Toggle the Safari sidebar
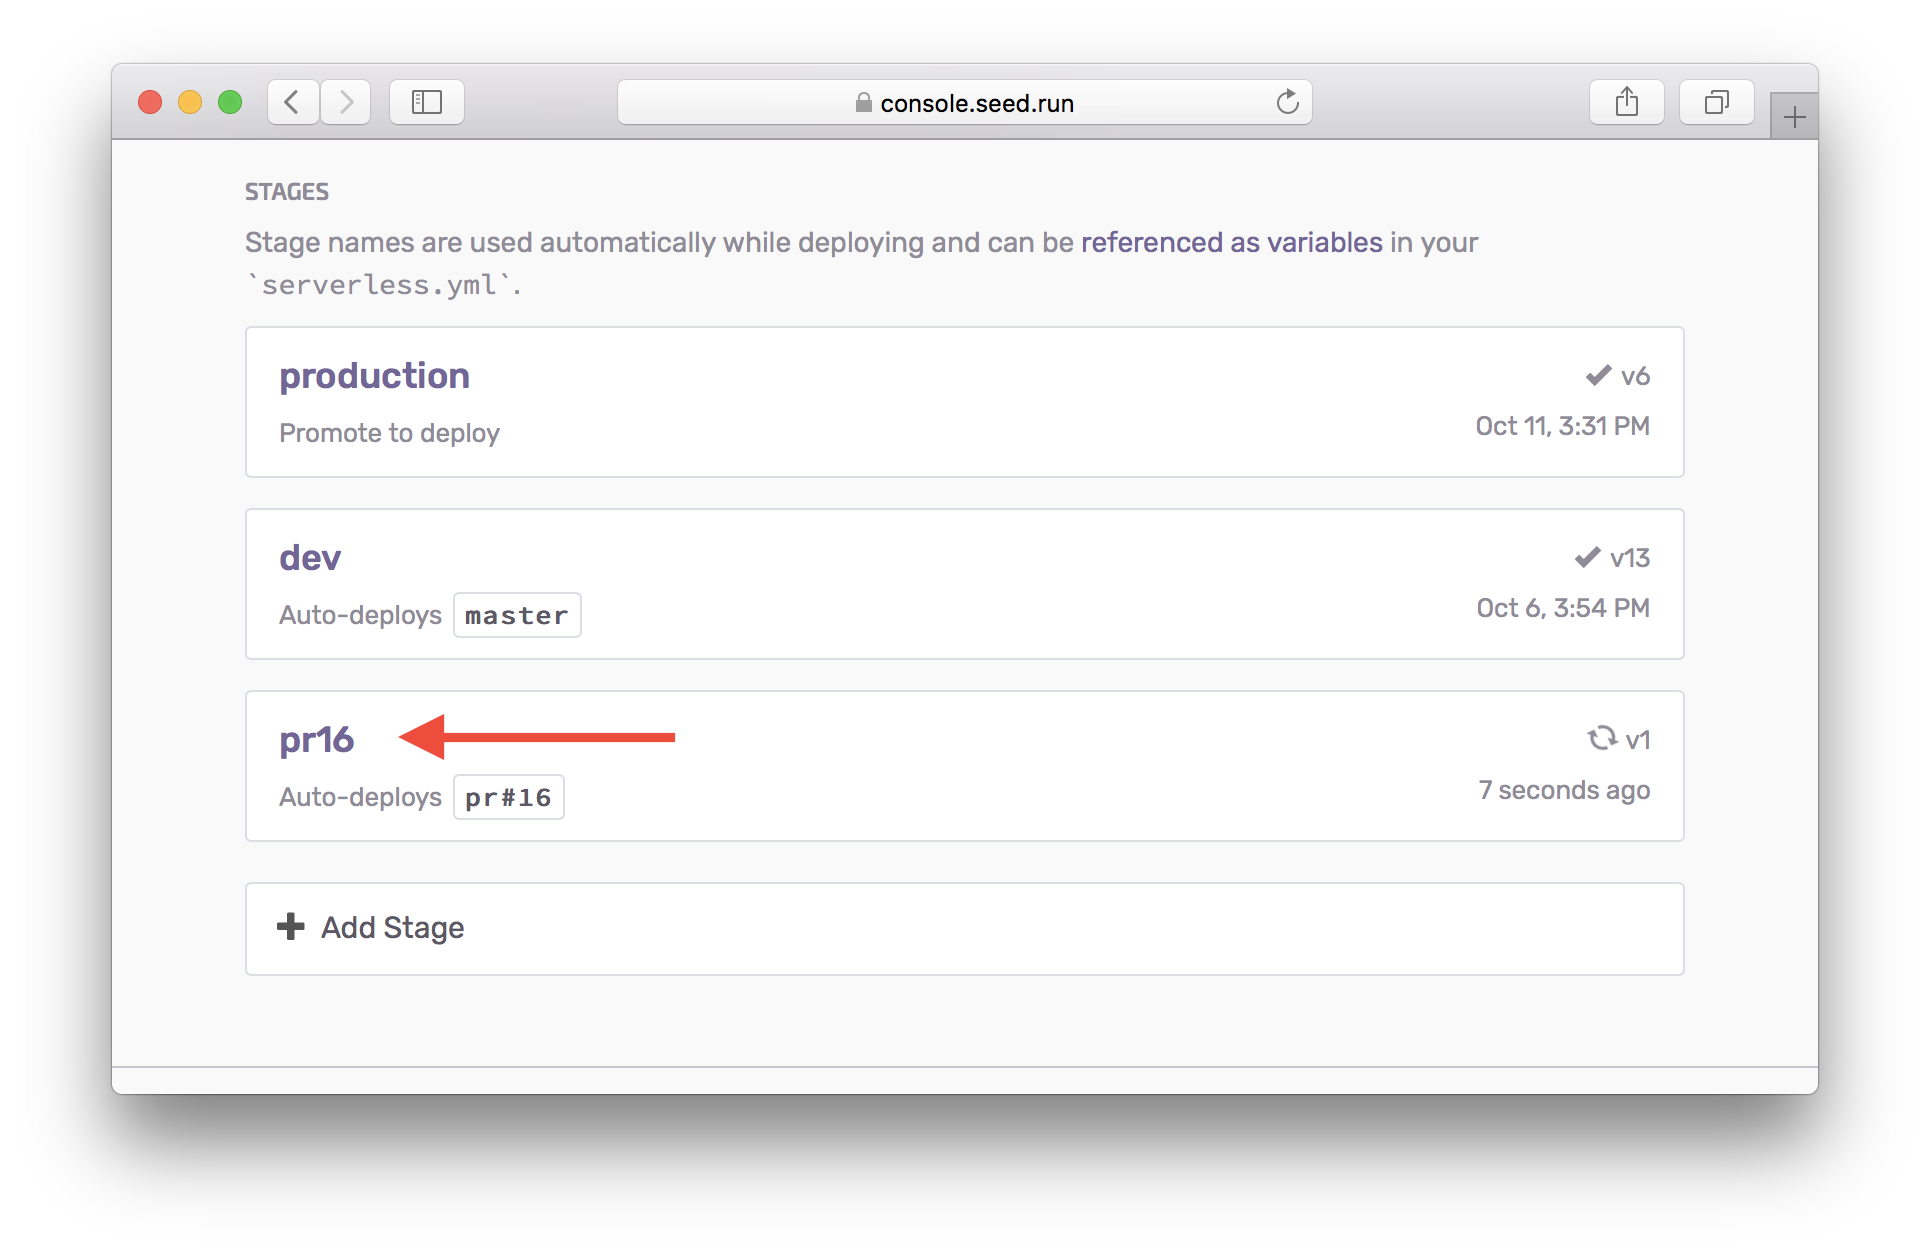1930x1254 pixels. click(x=427, y=101)
